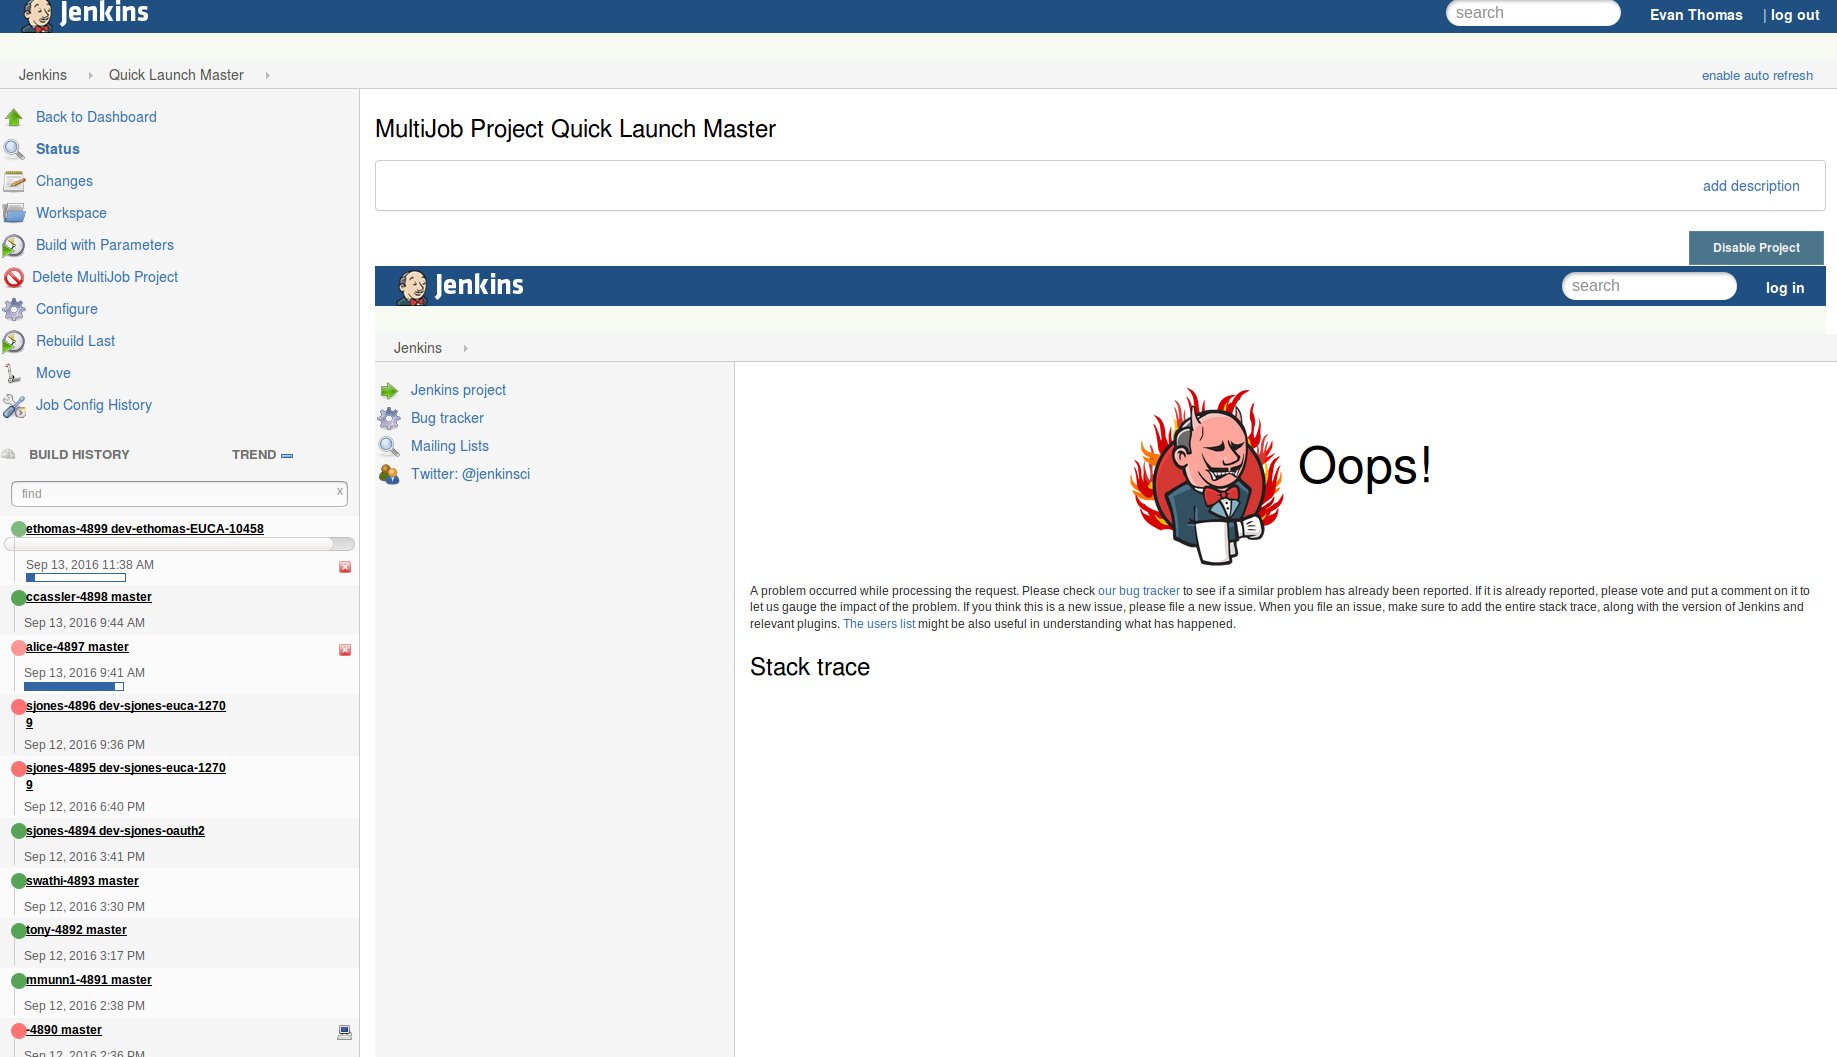The height and width of the screenshot is (1057, 1837).
Task: Click the Disable Project button
Action: pos(1756,248)
